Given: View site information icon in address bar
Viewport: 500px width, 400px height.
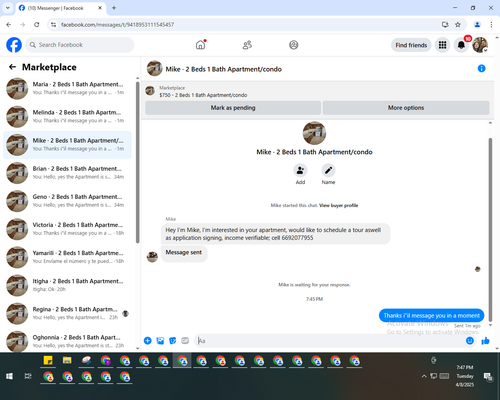Looking at the screenshot, I should pyautogui.click(x=53, y=24).
